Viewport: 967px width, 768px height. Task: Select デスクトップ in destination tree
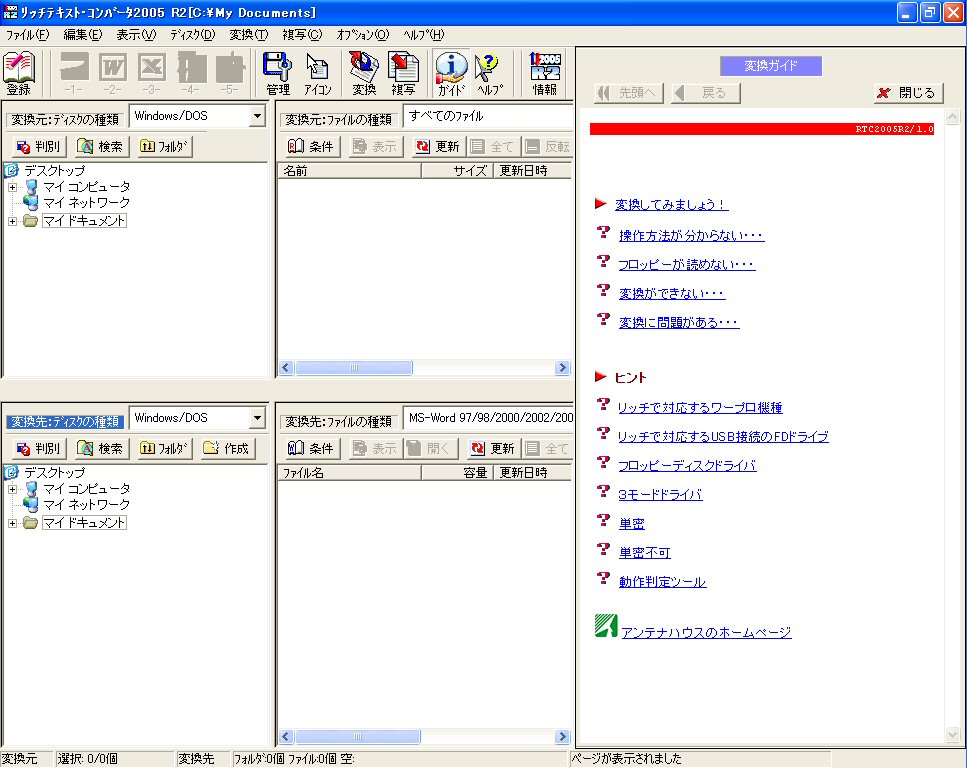coord(54,473)
